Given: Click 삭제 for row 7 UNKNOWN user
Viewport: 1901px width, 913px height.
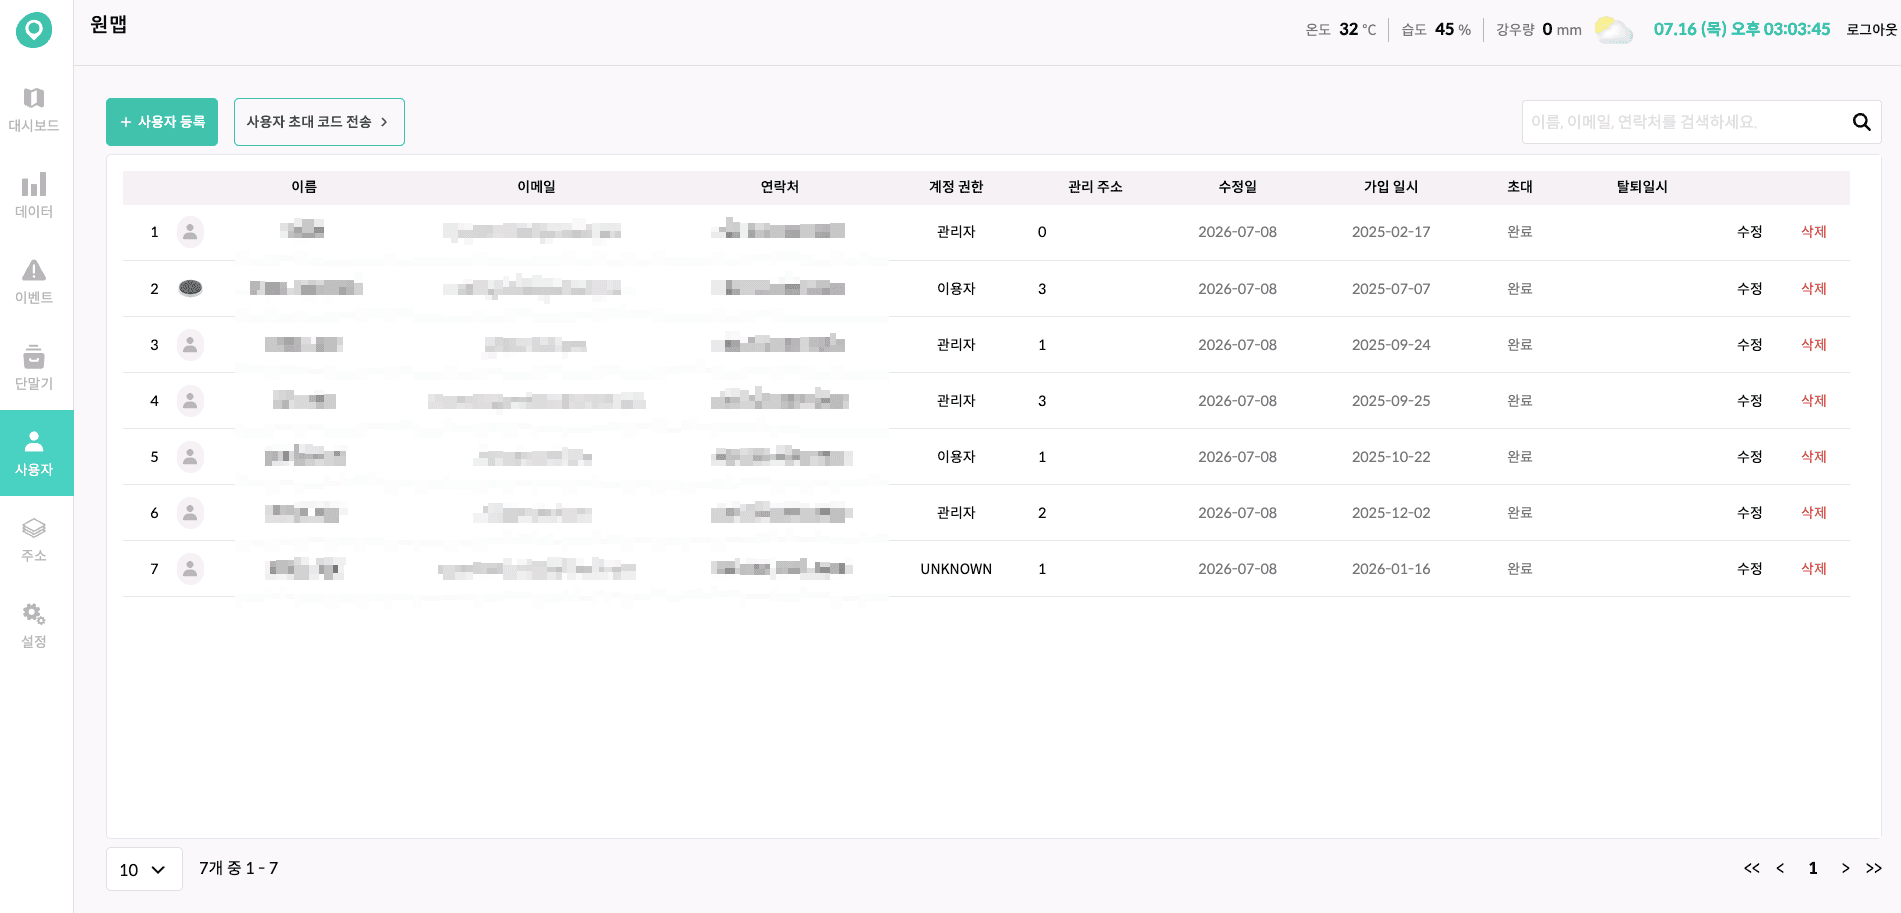Looking at the screenshot, I should [1813, 569].
